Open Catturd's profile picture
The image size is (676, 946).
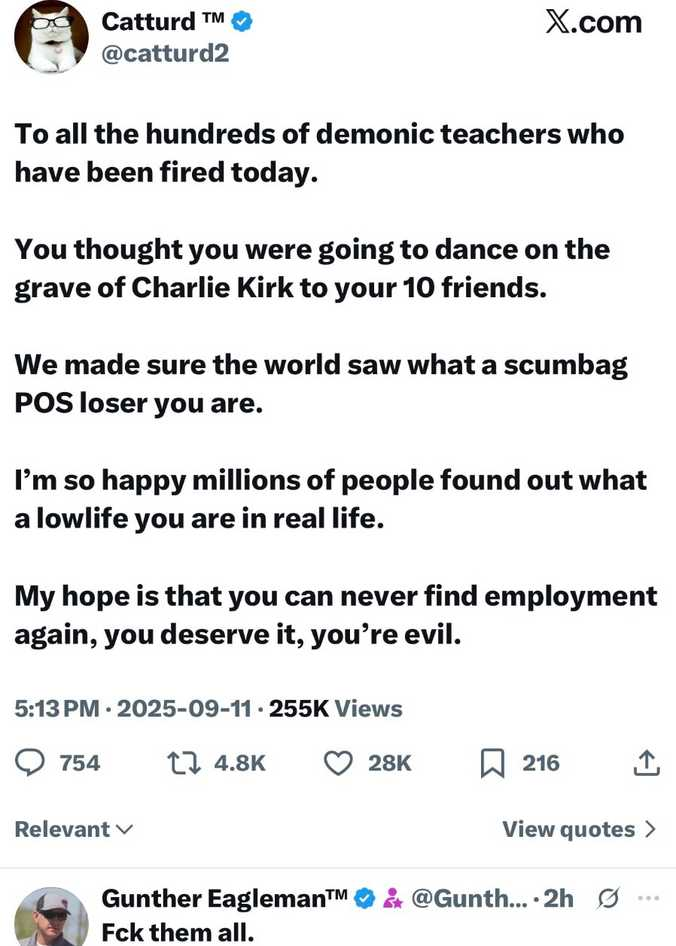(50, 37)
